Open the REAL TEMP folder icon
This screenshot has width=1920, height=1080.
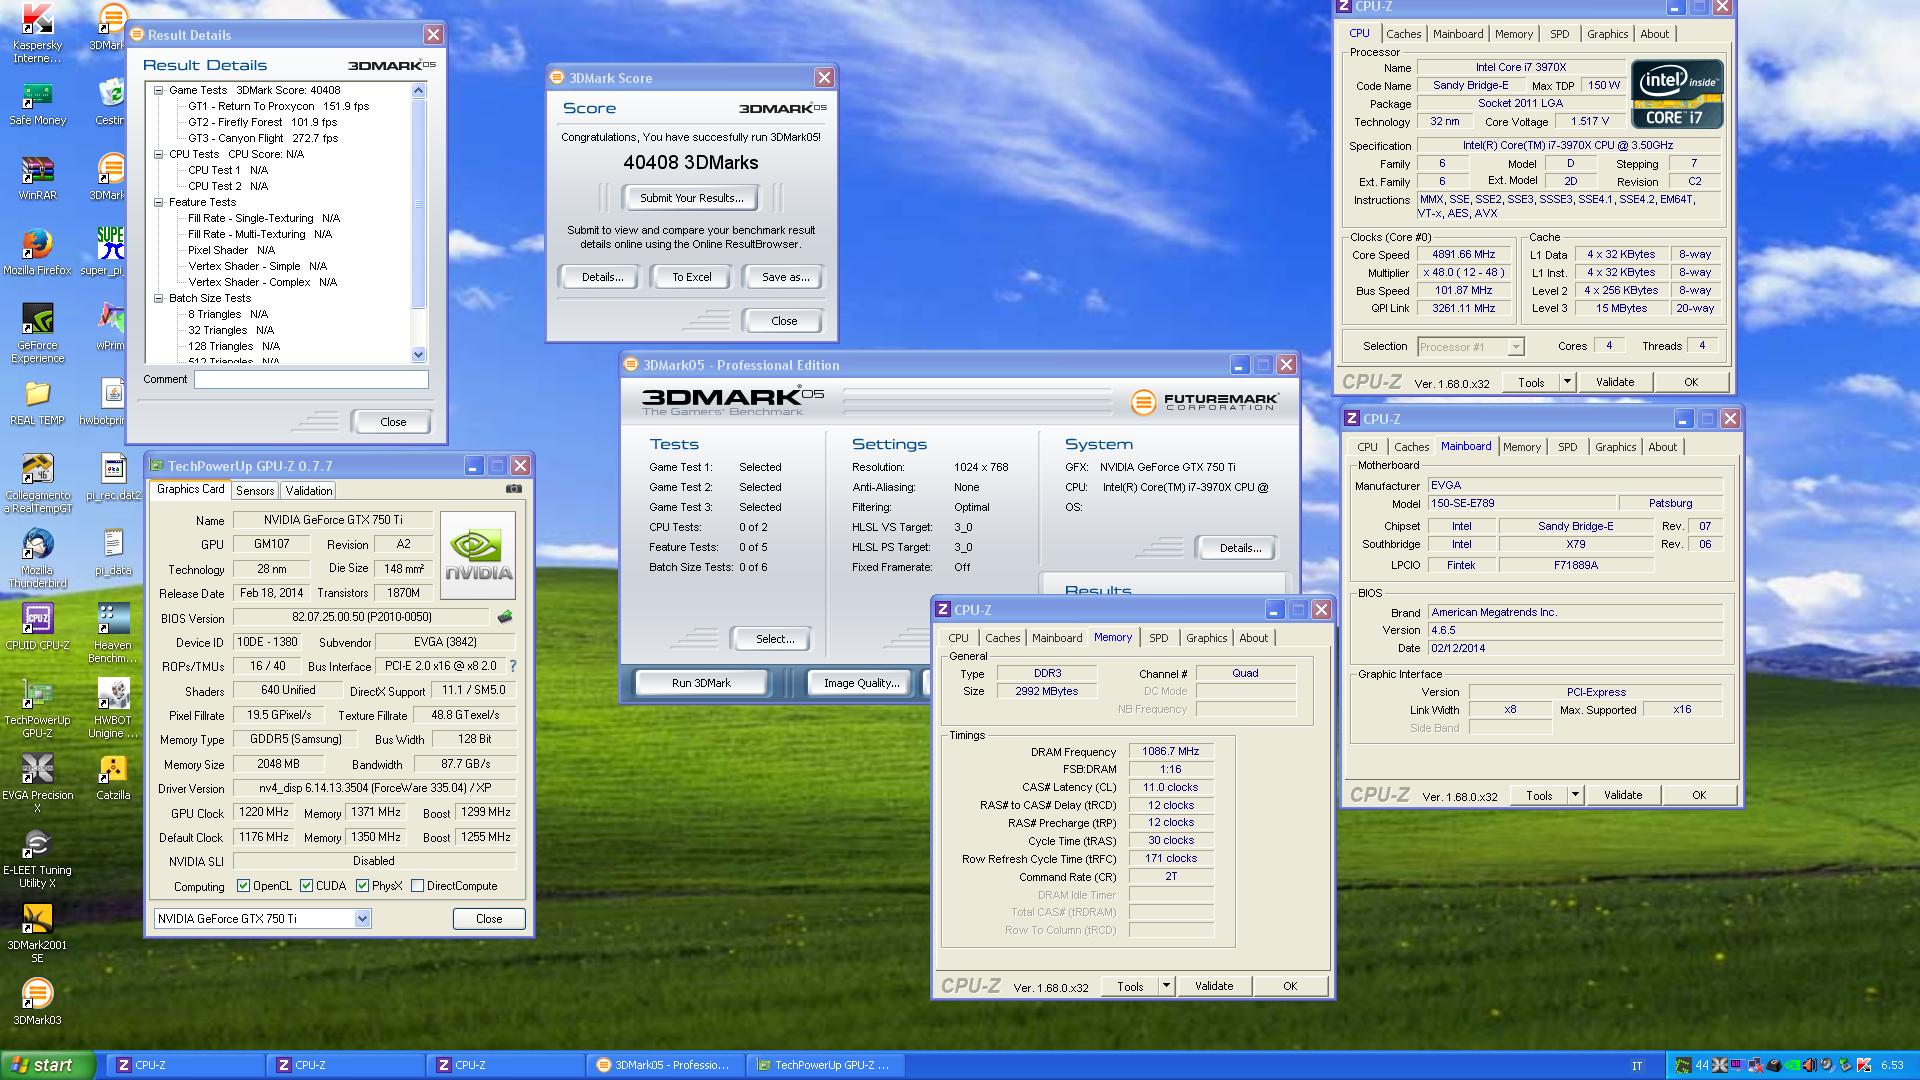(x=38, y=403)
